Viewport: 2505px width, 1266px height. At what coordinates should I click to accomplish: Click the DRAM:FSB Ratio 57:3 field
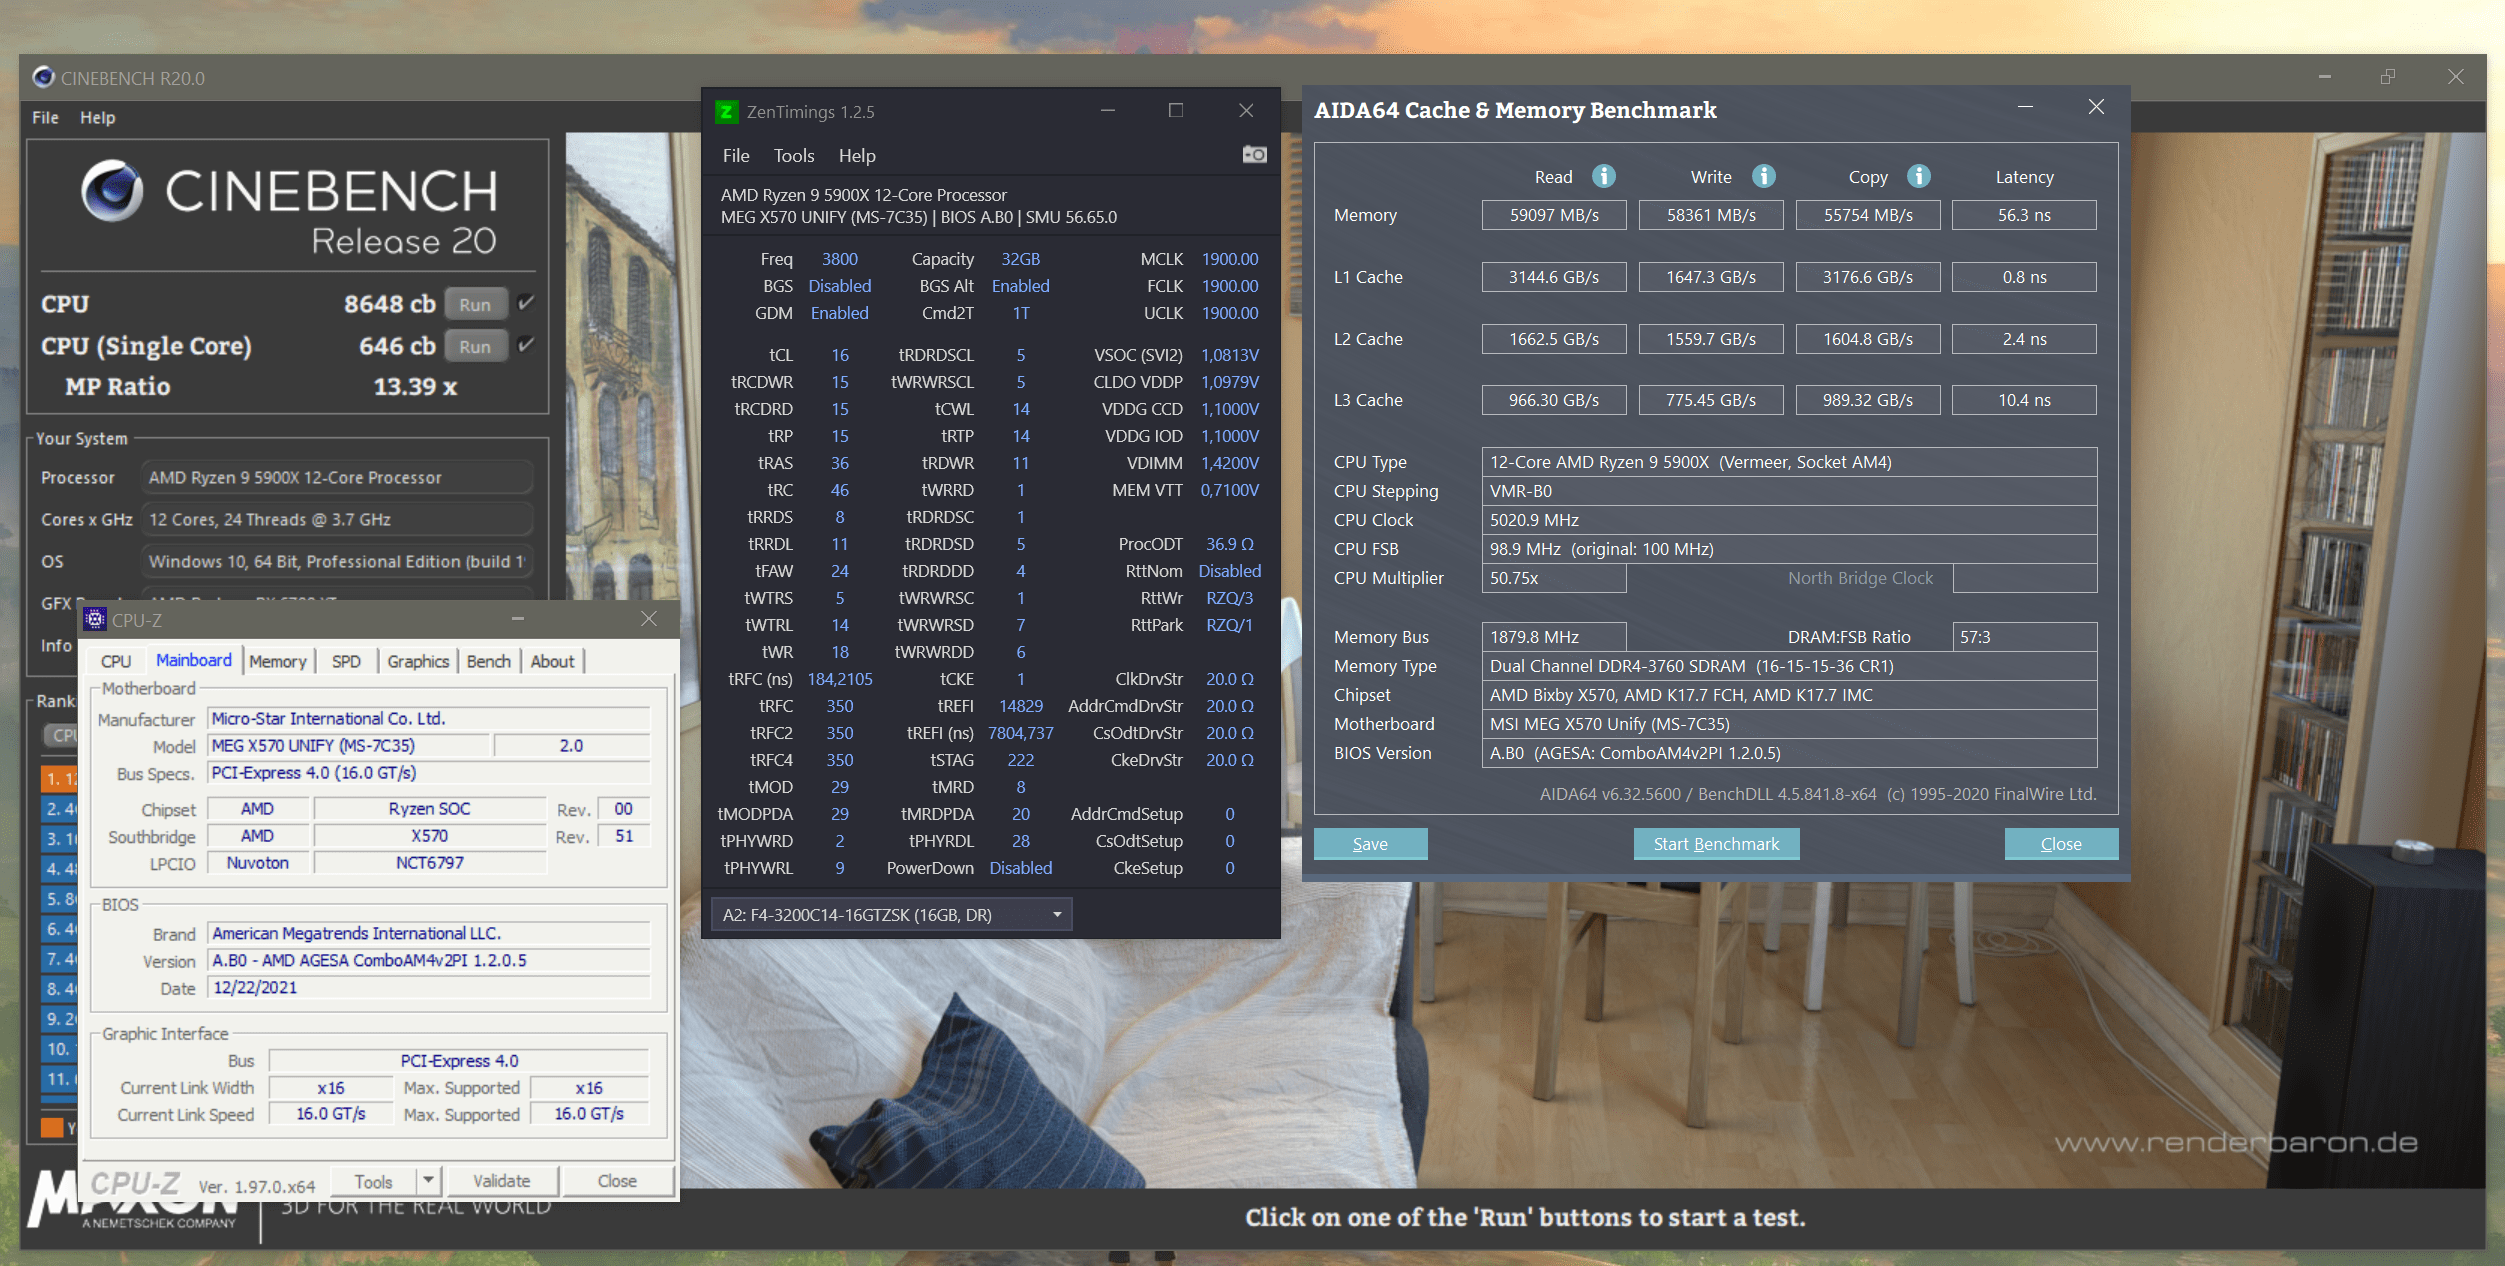(x=2024, y=637)
